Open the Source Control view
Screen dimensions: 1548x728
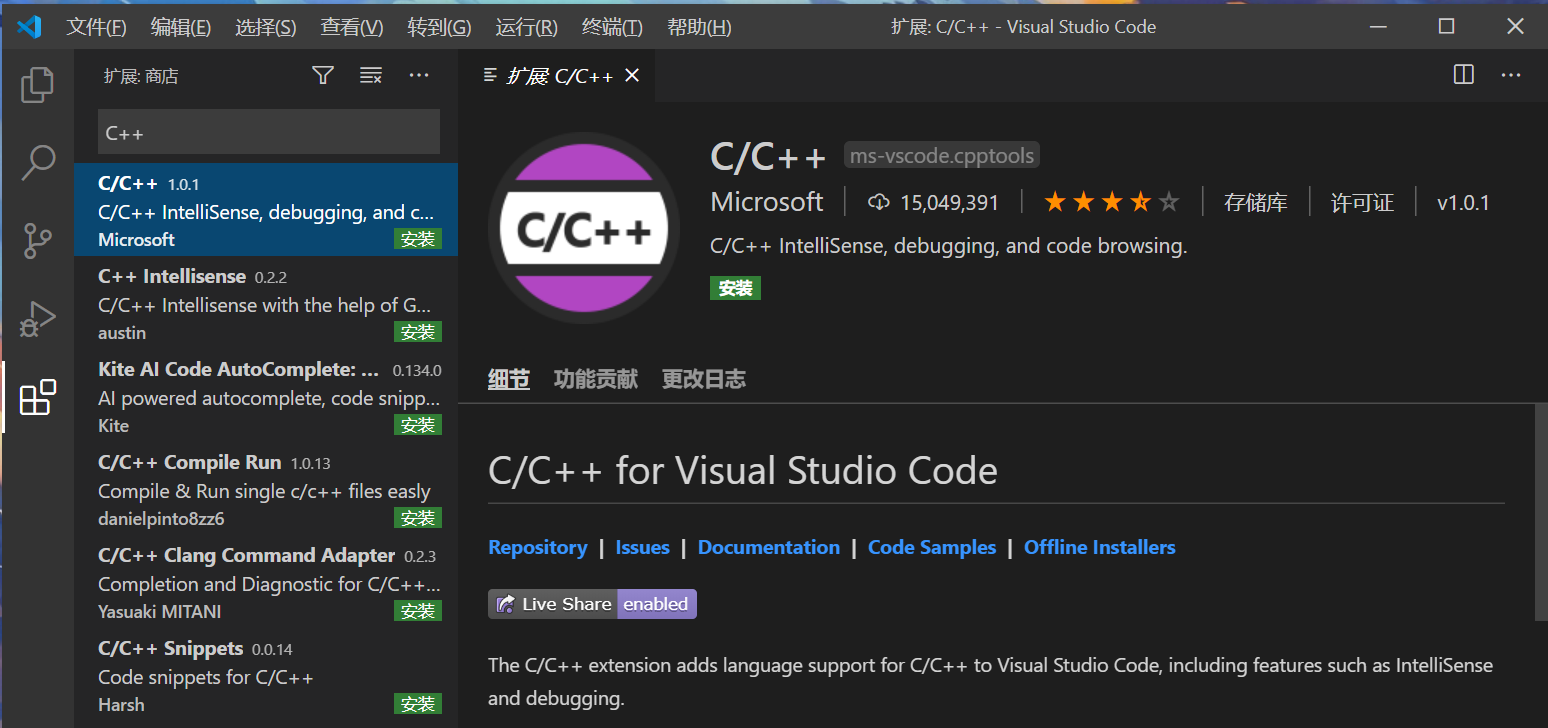(x=37, y=241)
